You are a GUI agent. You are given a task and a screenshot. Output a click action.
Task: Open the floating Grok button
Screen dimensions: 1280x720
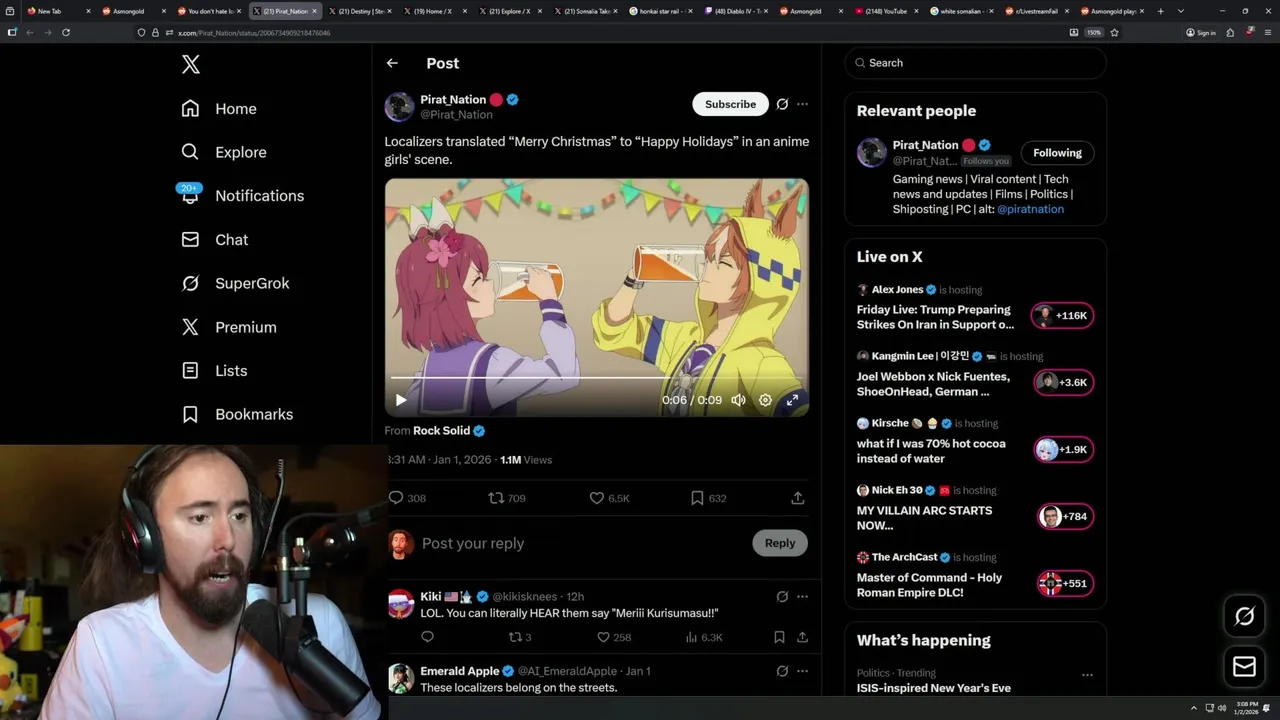(x=1245, y=617)
